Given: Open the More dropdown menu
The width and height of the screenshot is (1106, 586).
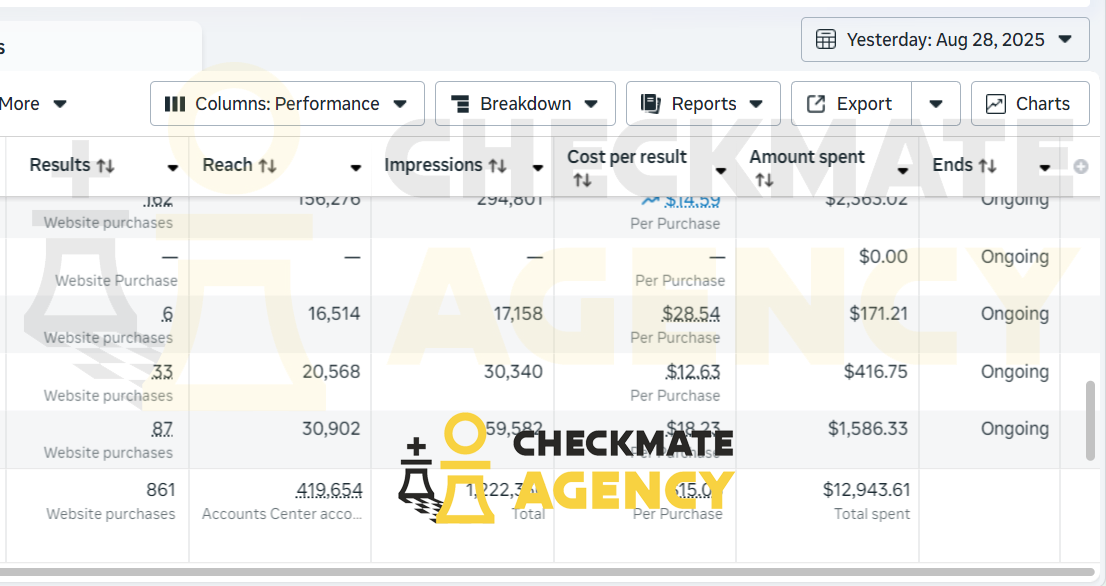Looking at the screenshot, I should [32, 104].
